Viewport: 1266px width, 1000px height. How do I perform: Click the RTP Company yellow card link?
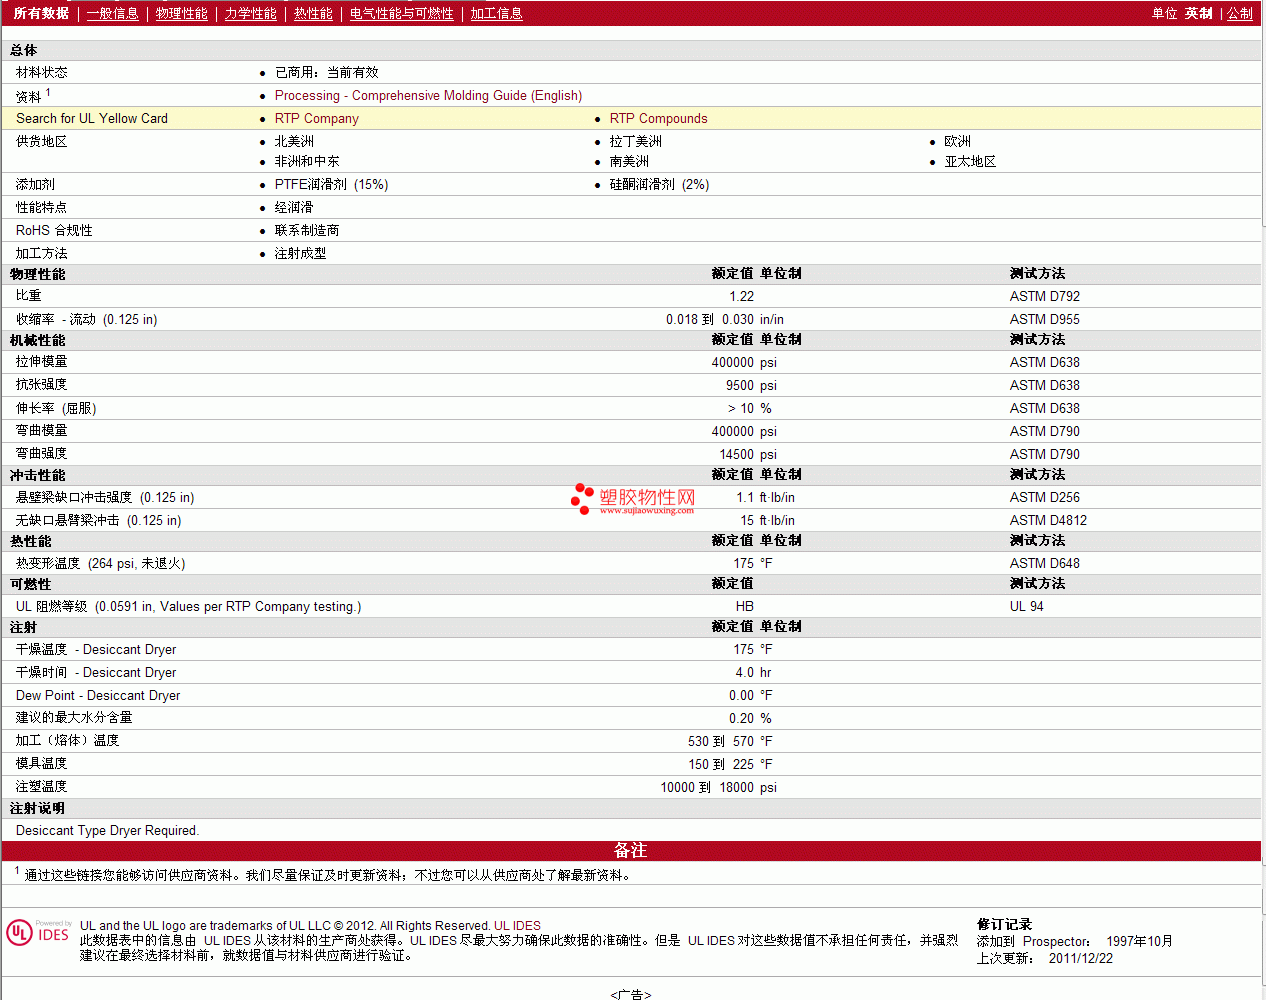[x=316, y=118]
